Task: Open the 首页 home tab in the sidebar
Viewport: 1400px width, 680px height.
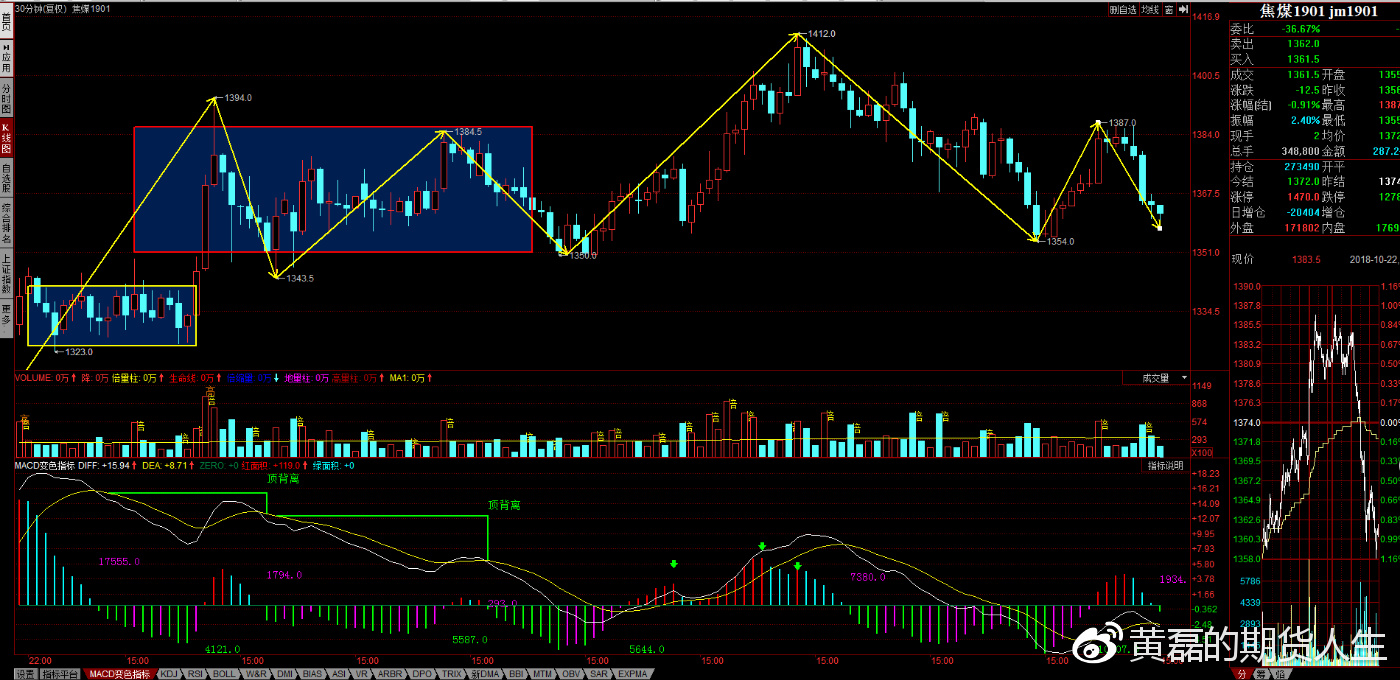Action: coord(6,22)
